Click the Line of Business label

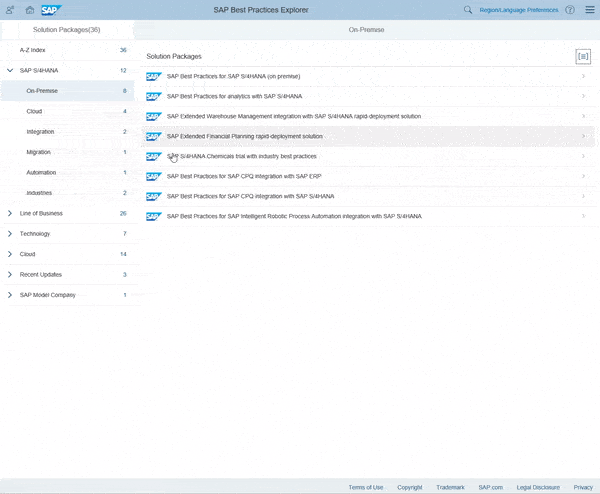click(x=41, y=213)
